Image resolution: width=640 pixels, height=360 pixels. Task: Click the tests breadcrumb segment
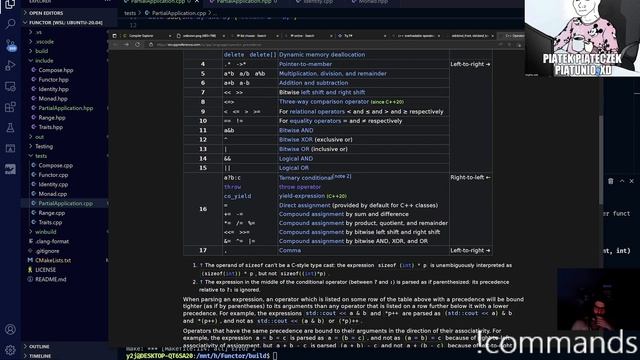coord(130,13)
